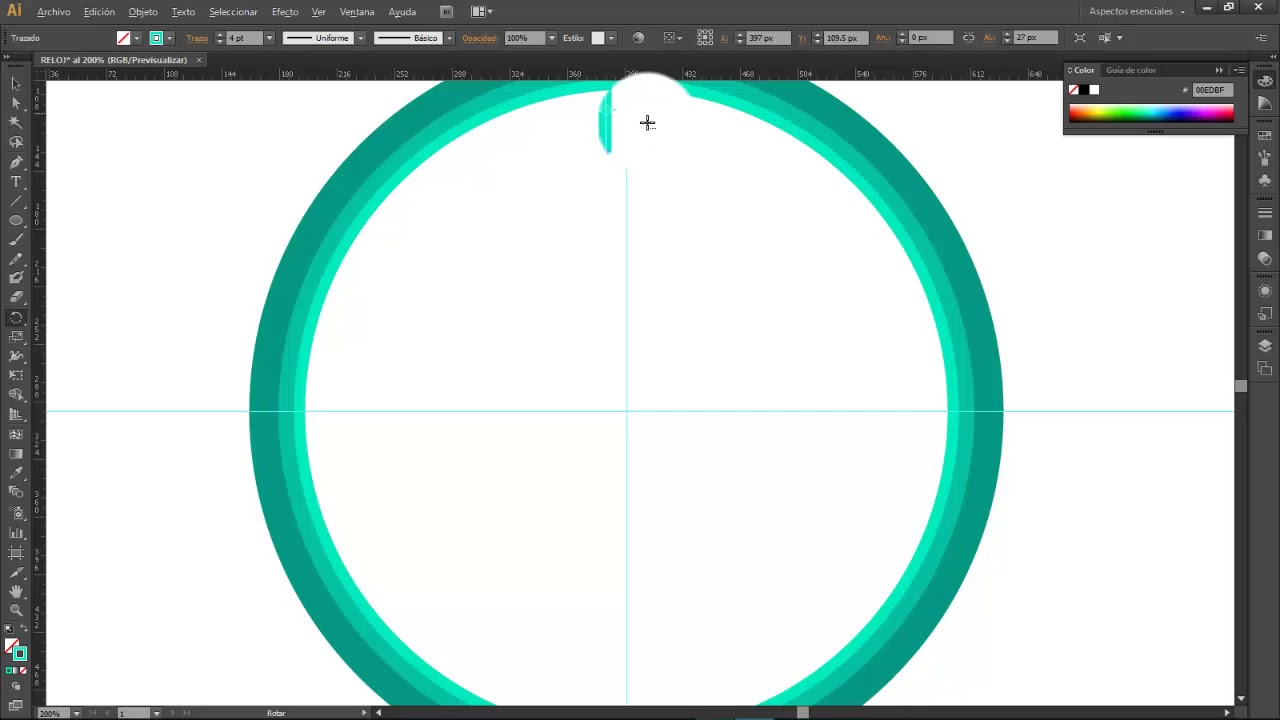Open the arrange documents layout dropdown
Screen dimensions: 1280x720
482,12
